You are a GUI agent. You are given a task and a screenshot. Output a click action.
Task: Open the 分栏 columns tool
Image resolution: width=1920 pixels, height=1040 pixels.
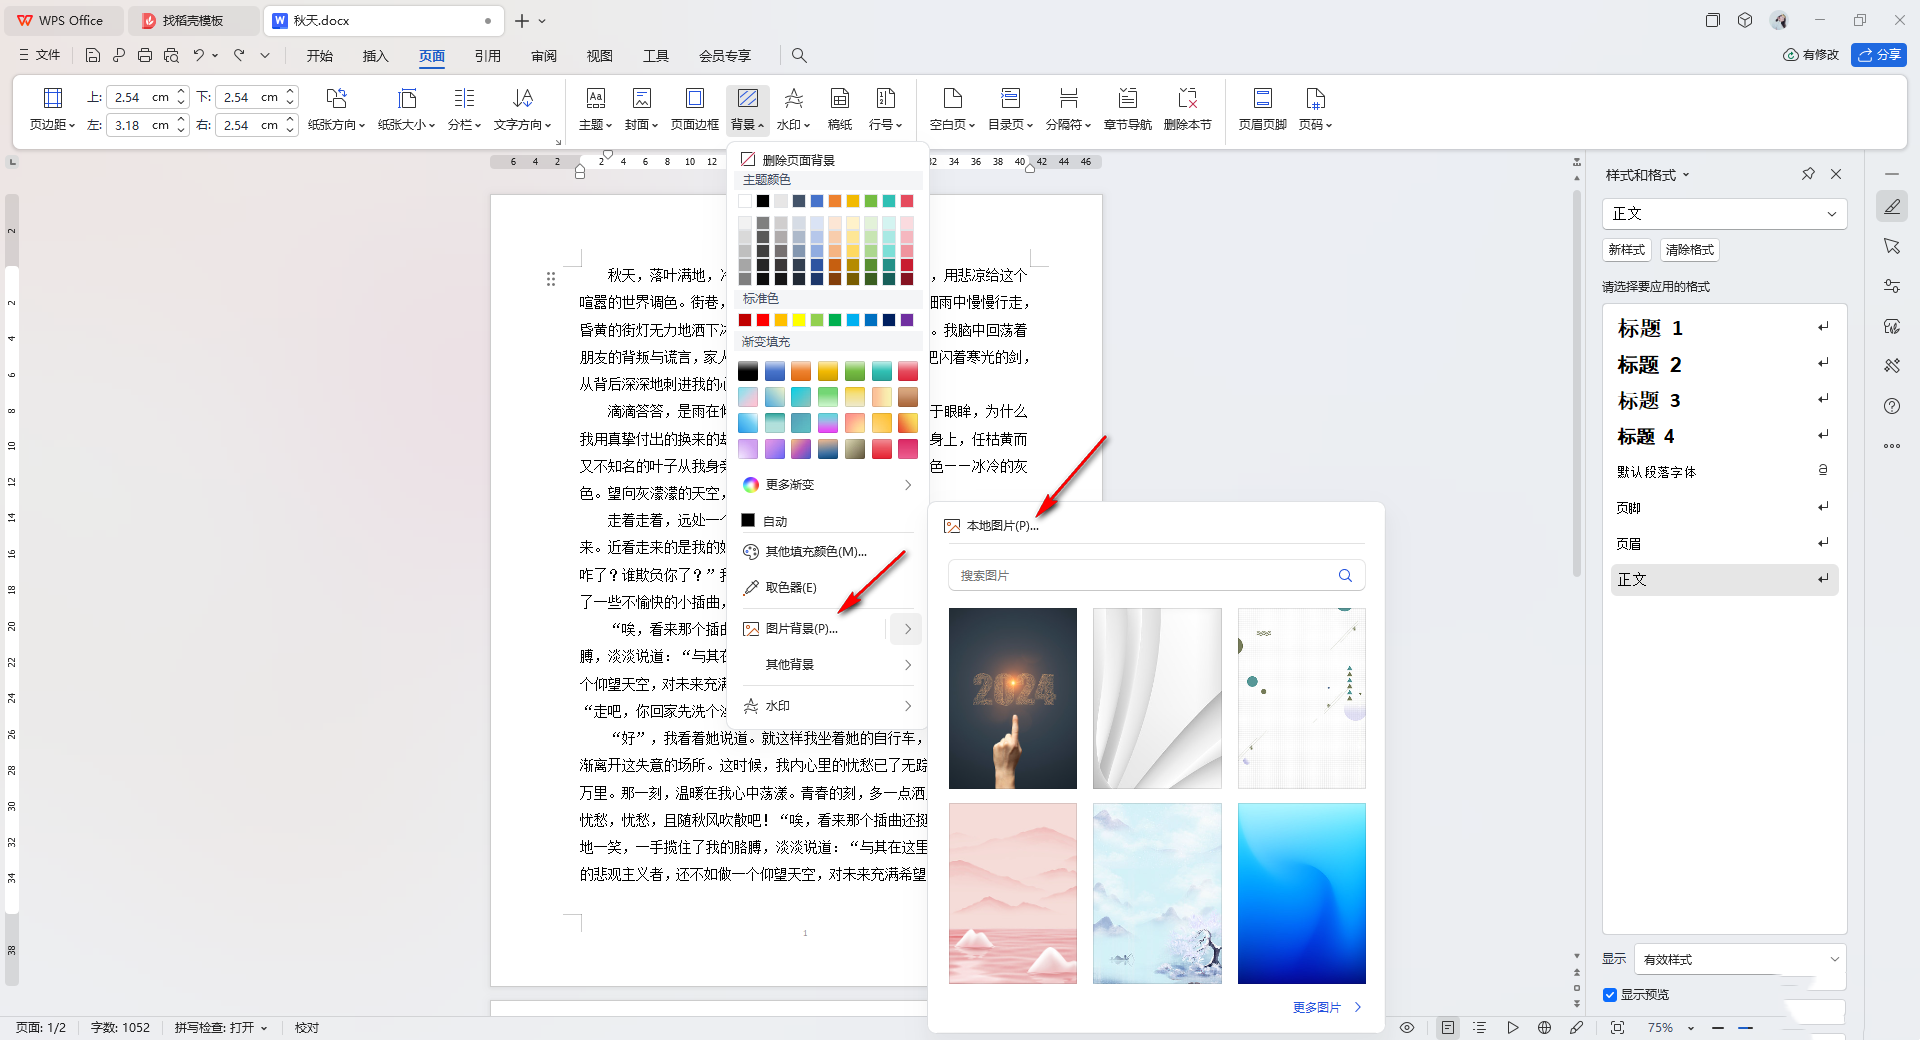[x=464, y=109]
